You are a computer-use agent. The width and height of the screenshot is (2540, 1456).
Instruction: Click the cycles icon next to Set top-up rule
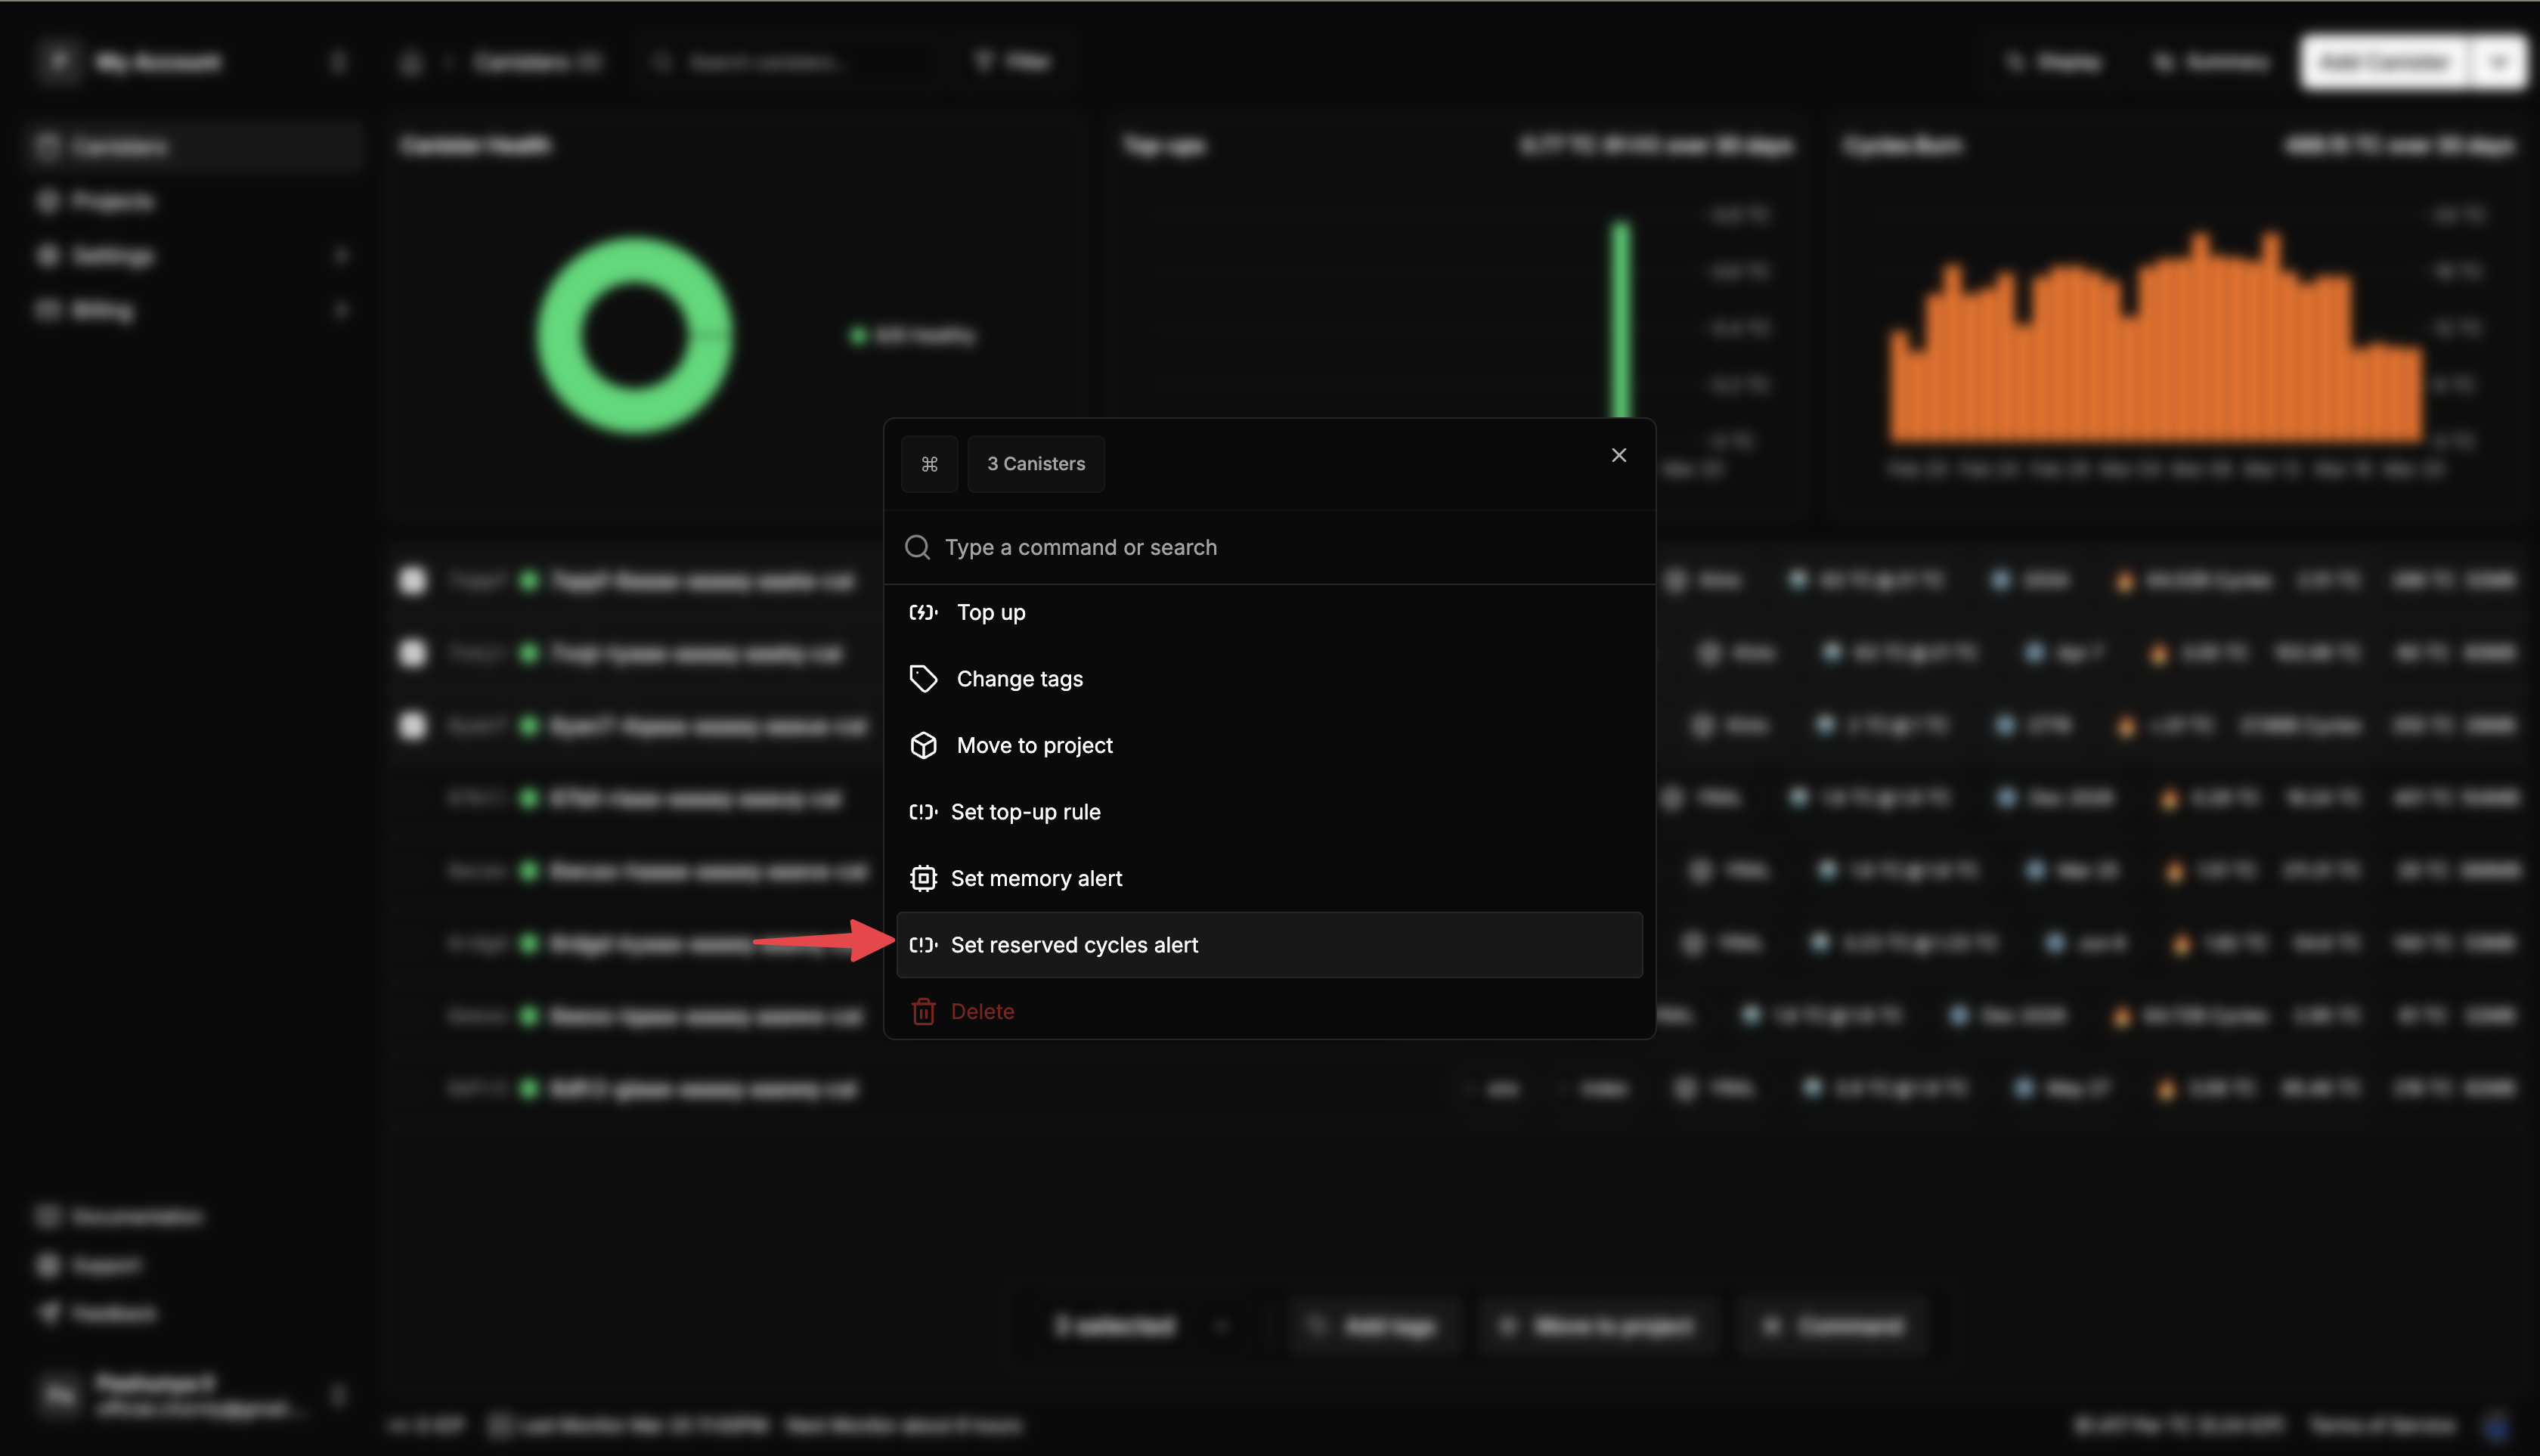923,811
